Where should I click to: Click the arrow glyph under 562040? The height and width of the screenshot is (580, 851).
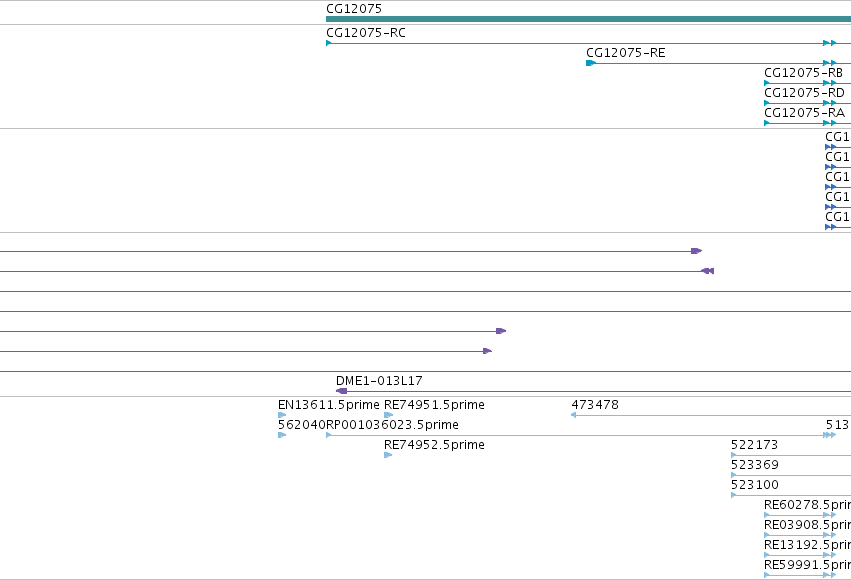coord(282,435)
